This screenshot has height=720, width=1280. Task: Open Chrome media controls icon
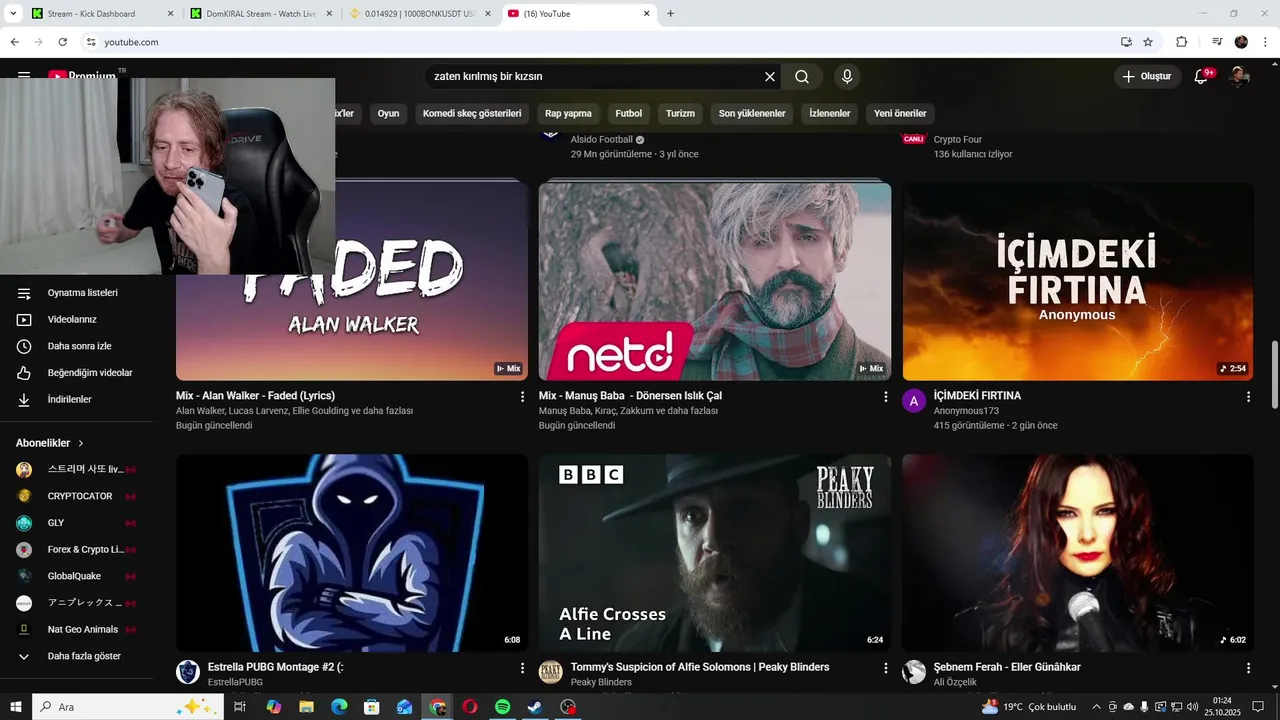pyautogui.click(x=1217, y=42)
